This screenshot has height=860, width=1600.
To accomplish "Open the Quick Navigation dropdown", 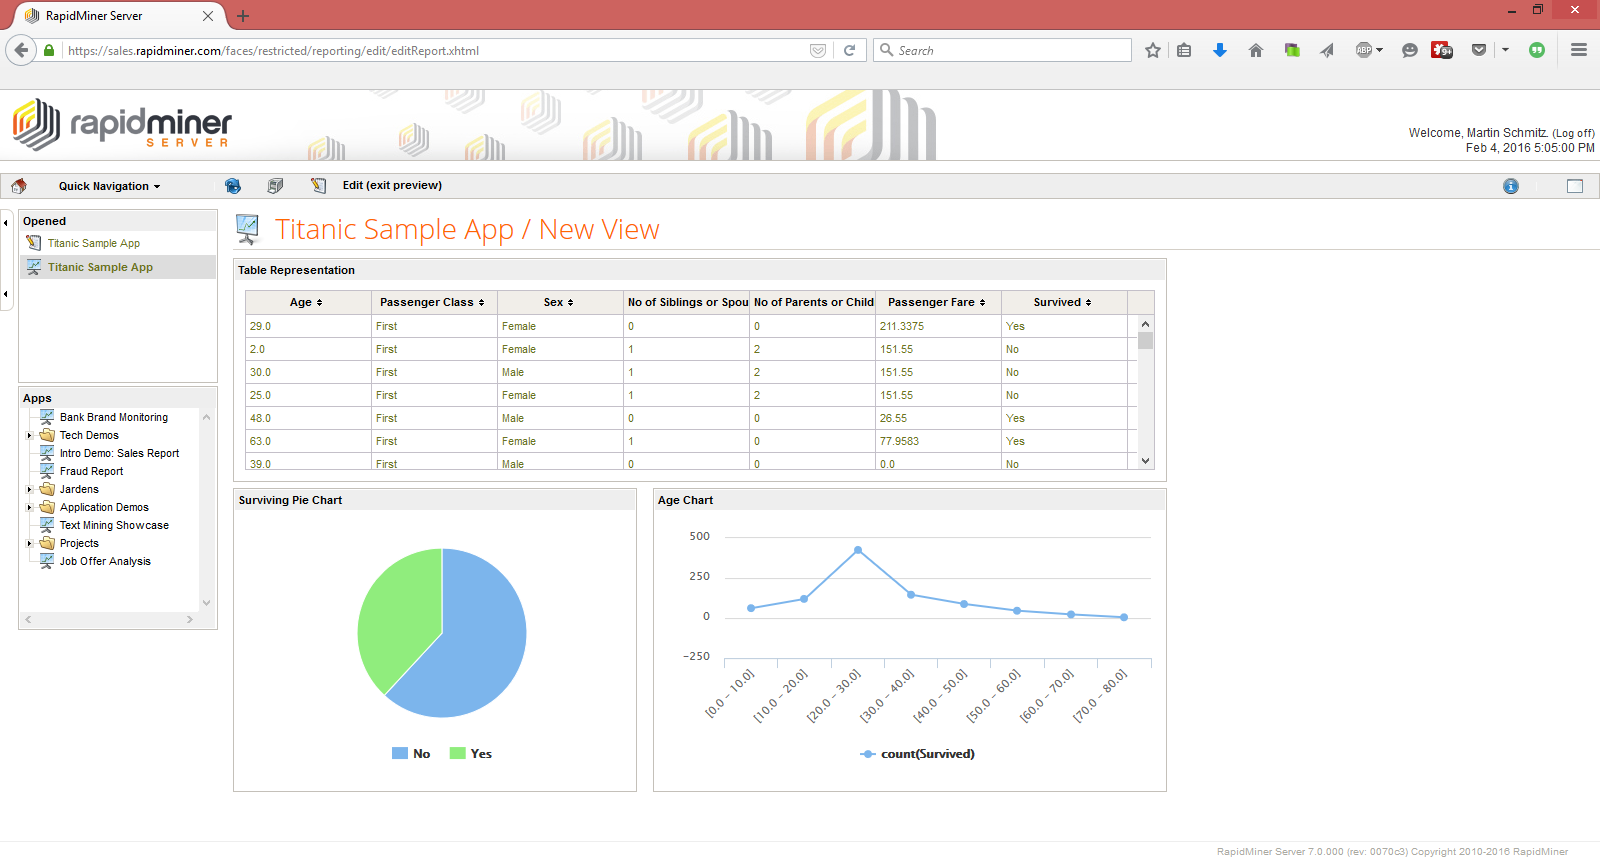I will (x=109, y=186).
